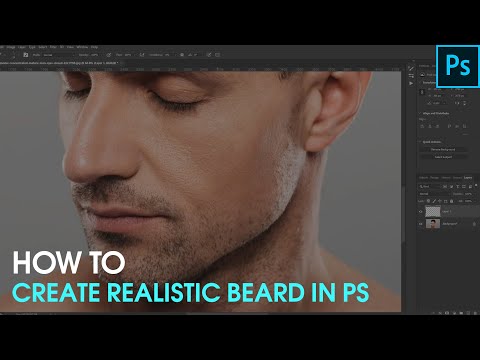Align left edges icon
This screenshot has width=480, height=360.
point(423,126)
